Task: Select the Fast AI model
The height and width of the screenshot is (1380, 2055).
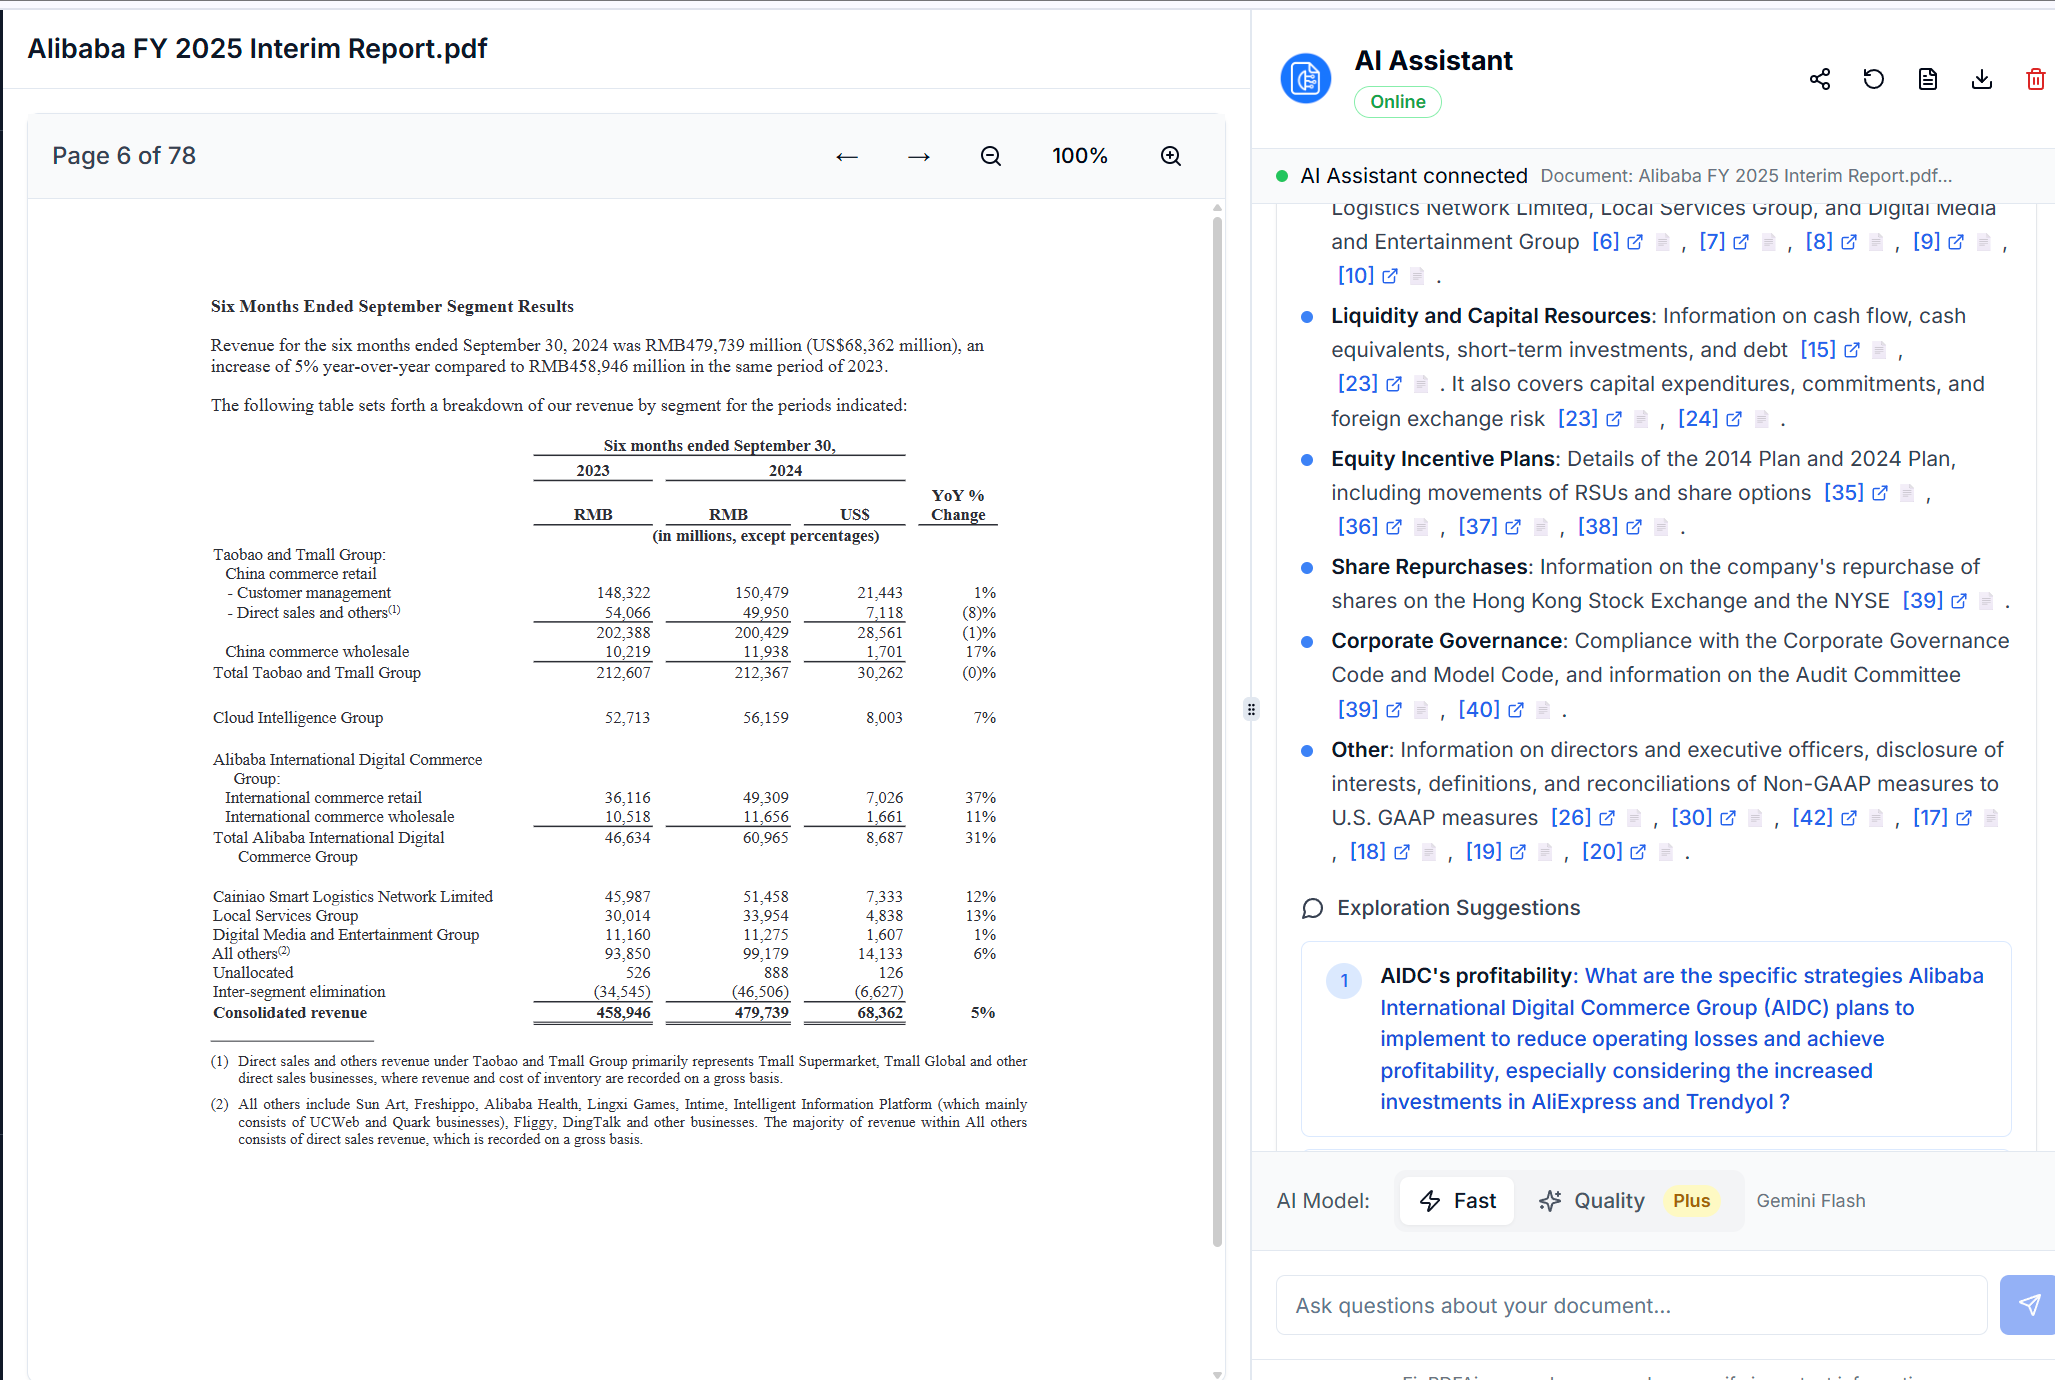Action: (1458, 1201)
